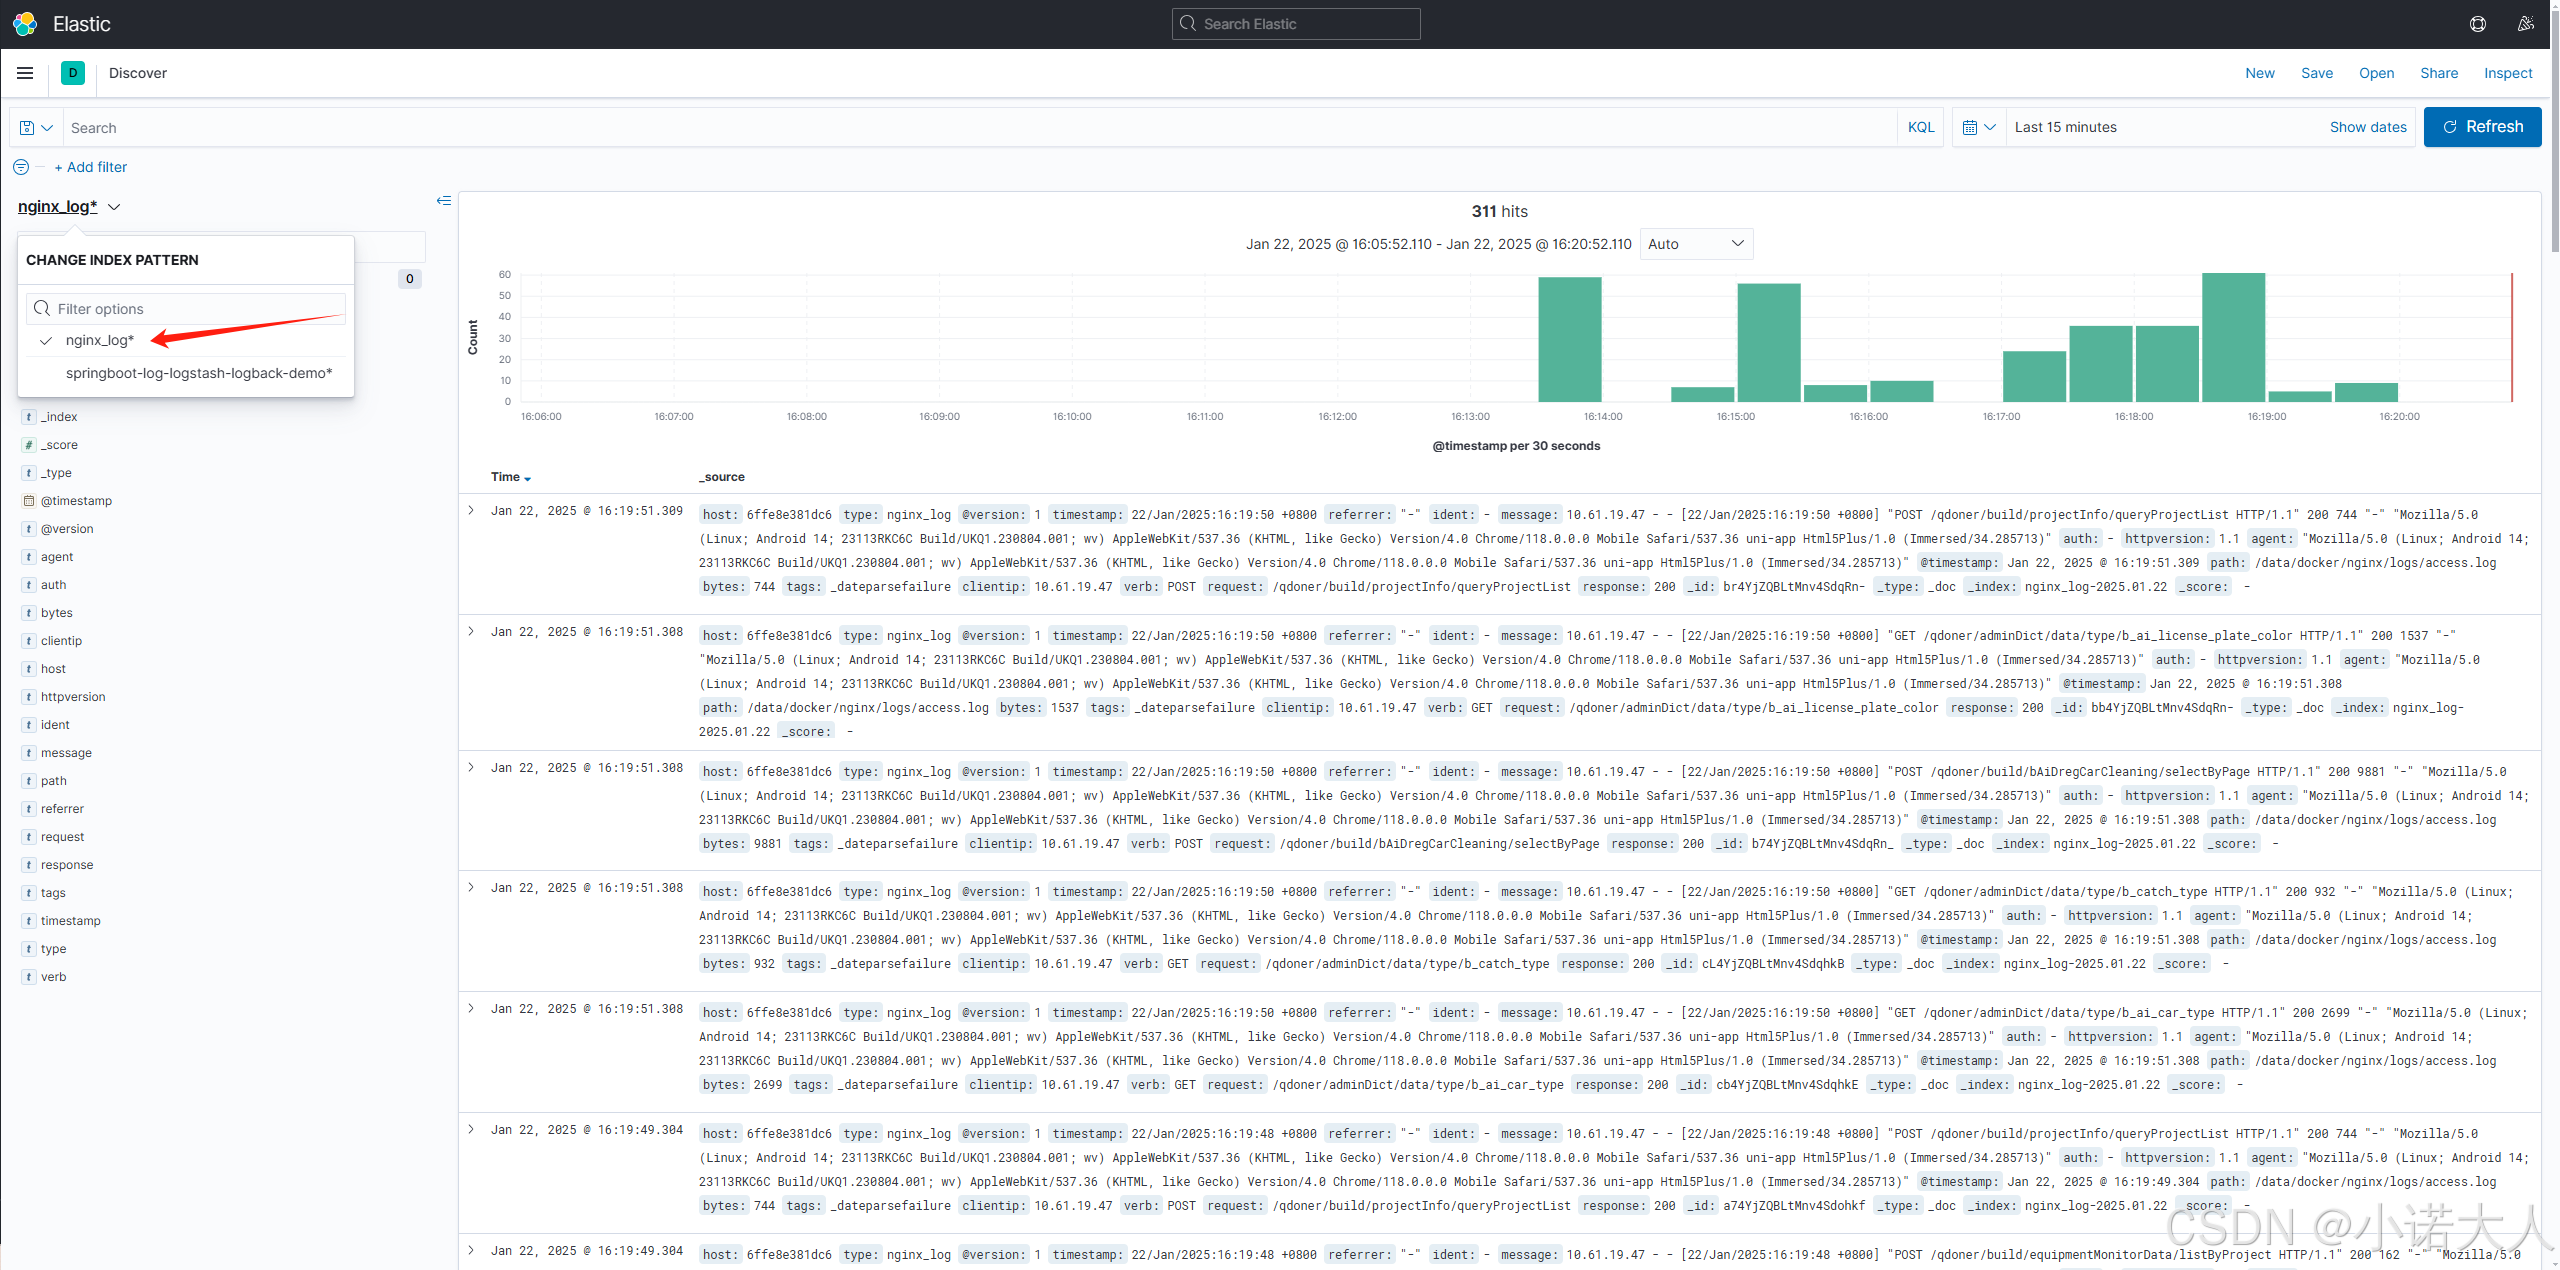Viewport: 2560px width, 1270px height.
Task: Click the _index field type icon
Action: point(29,417)
